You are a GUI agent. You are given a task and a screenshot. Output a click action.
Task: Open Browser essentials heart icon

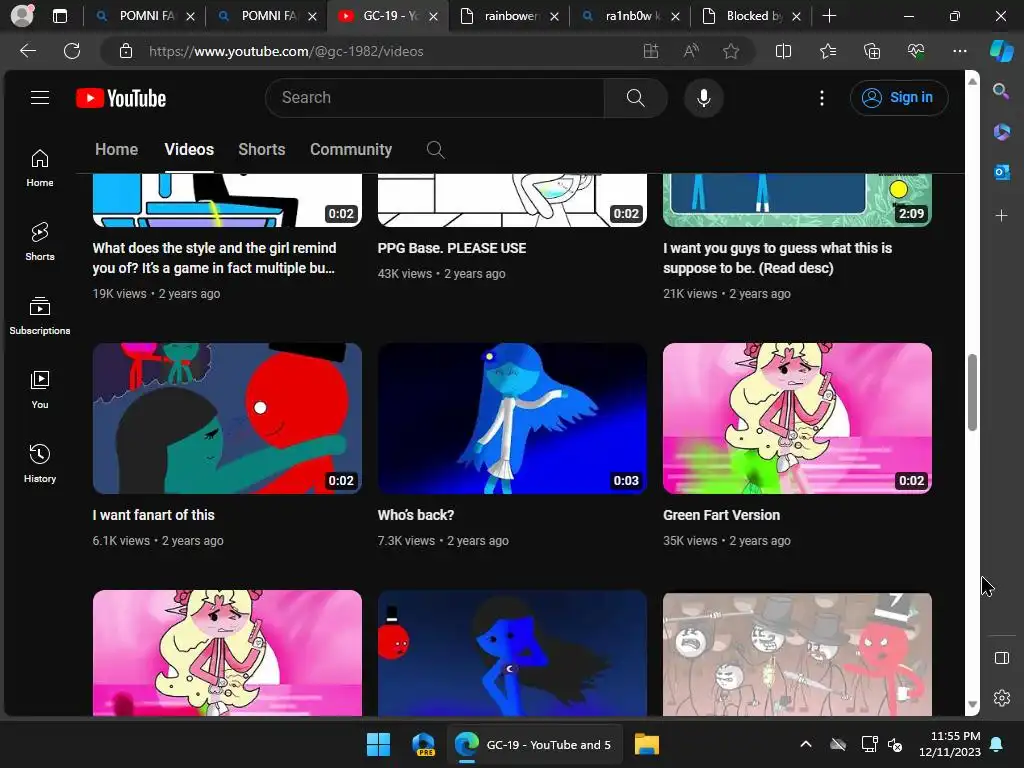coord(916,51)
